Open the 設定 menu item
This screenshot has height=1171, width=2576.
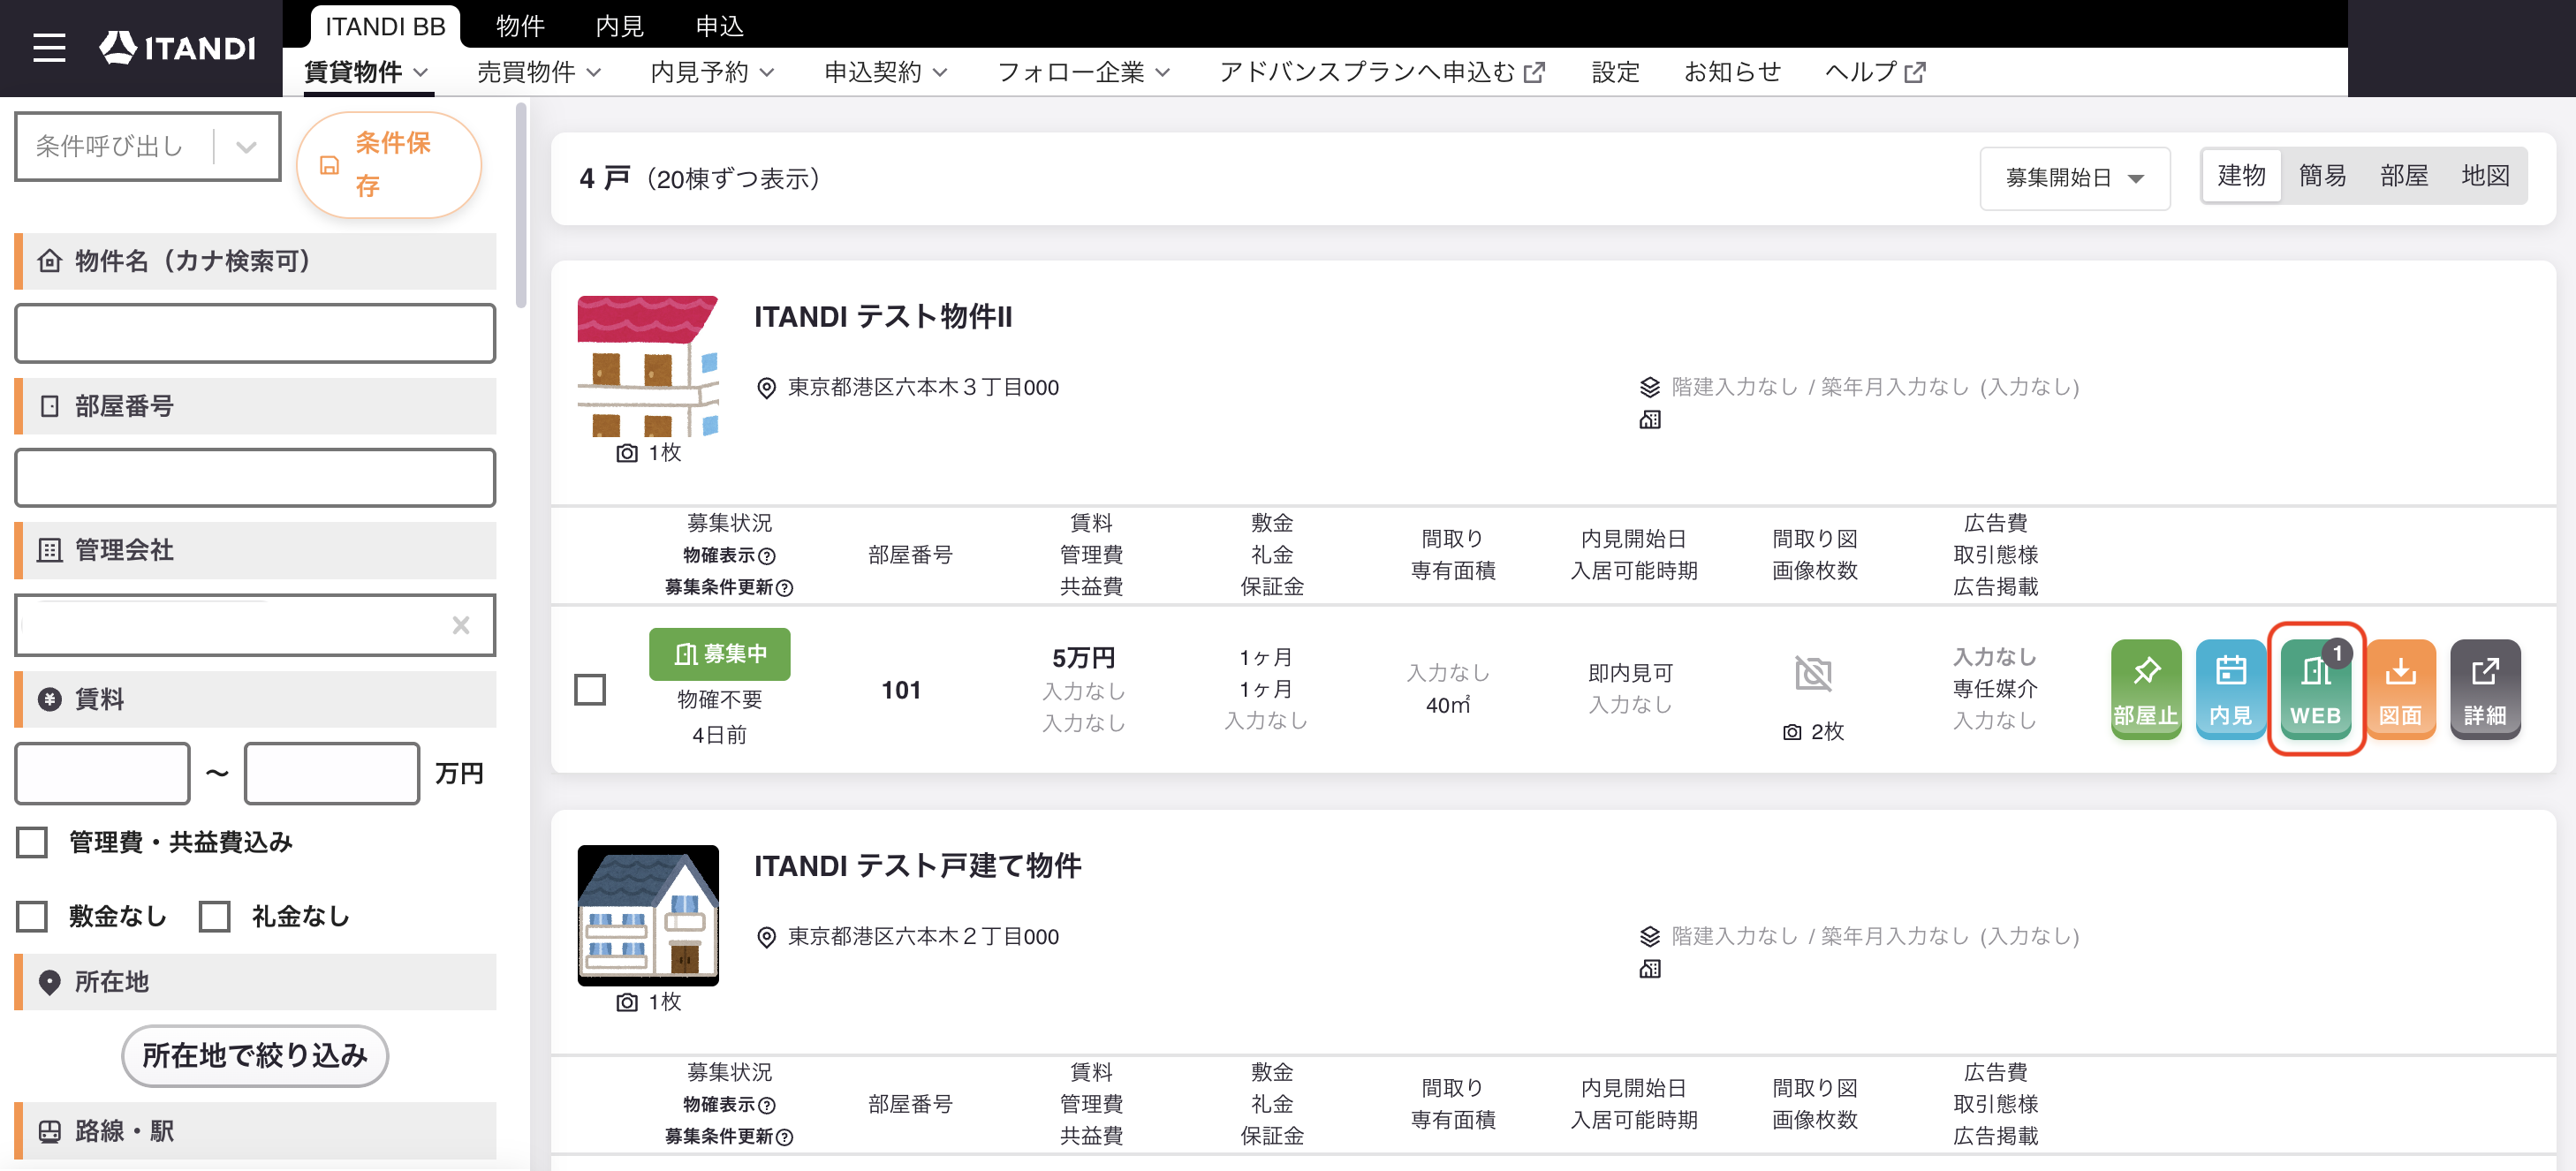pyautogui.click(x=1615, y=72)
